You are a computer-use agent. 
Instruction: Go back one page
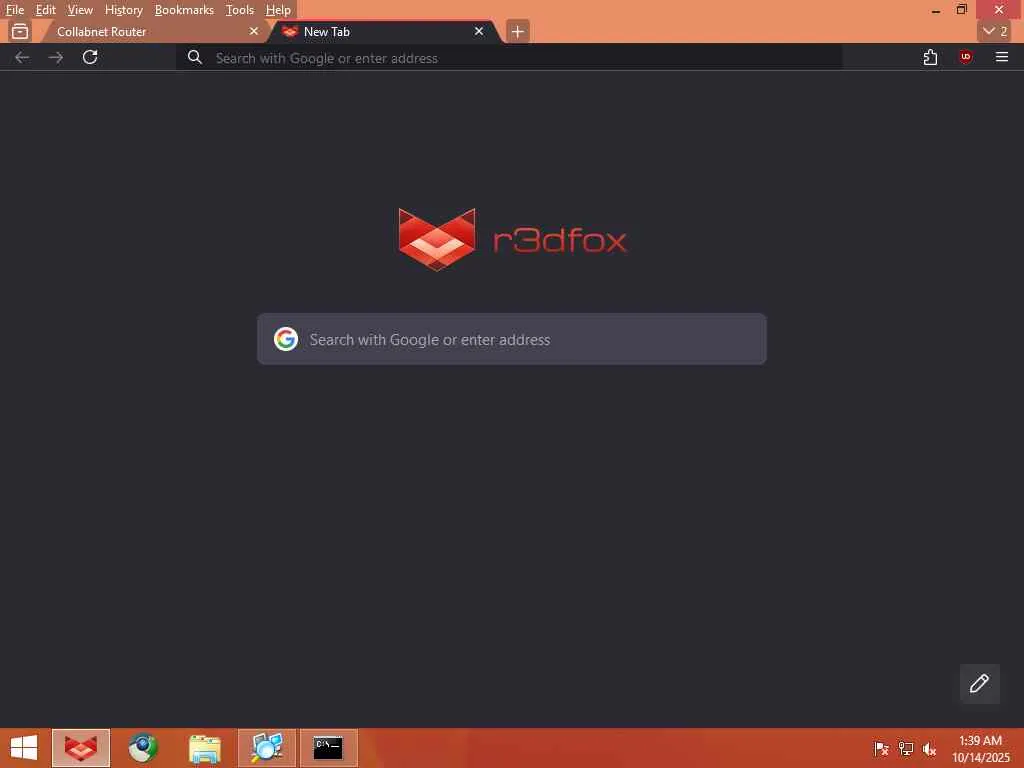click(x=22, y=57)
